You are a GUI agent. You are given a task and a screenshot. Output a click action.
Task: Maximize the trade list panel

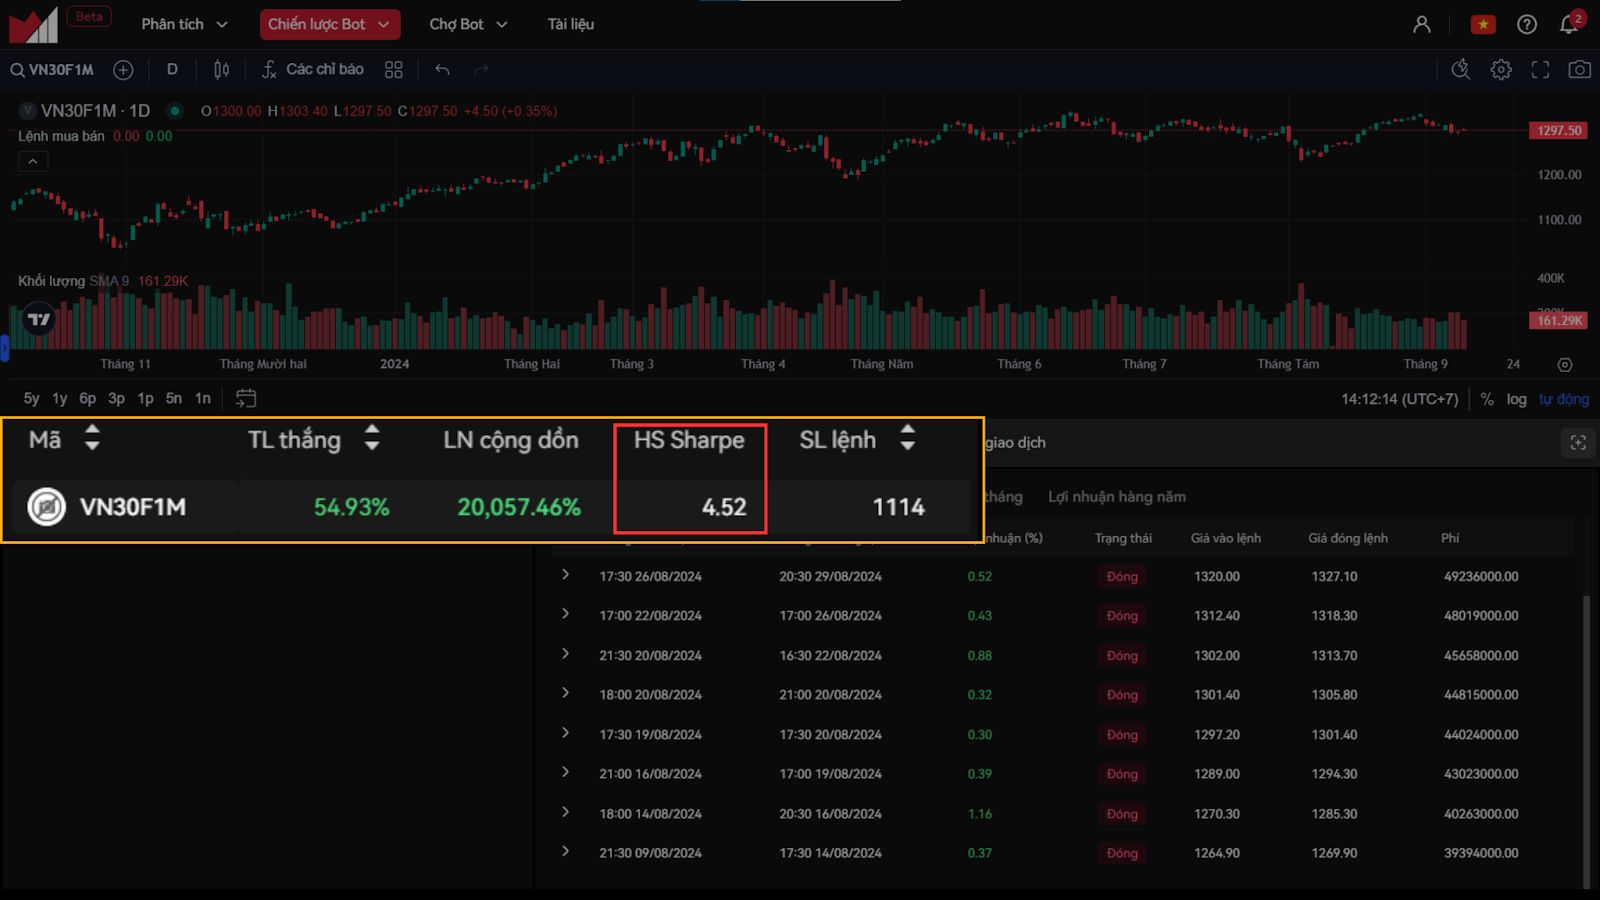(x=1578, y=443)
